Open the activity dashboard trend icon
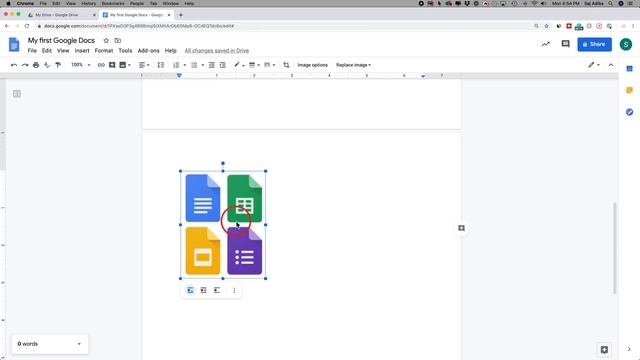 [x=546, y=44]
